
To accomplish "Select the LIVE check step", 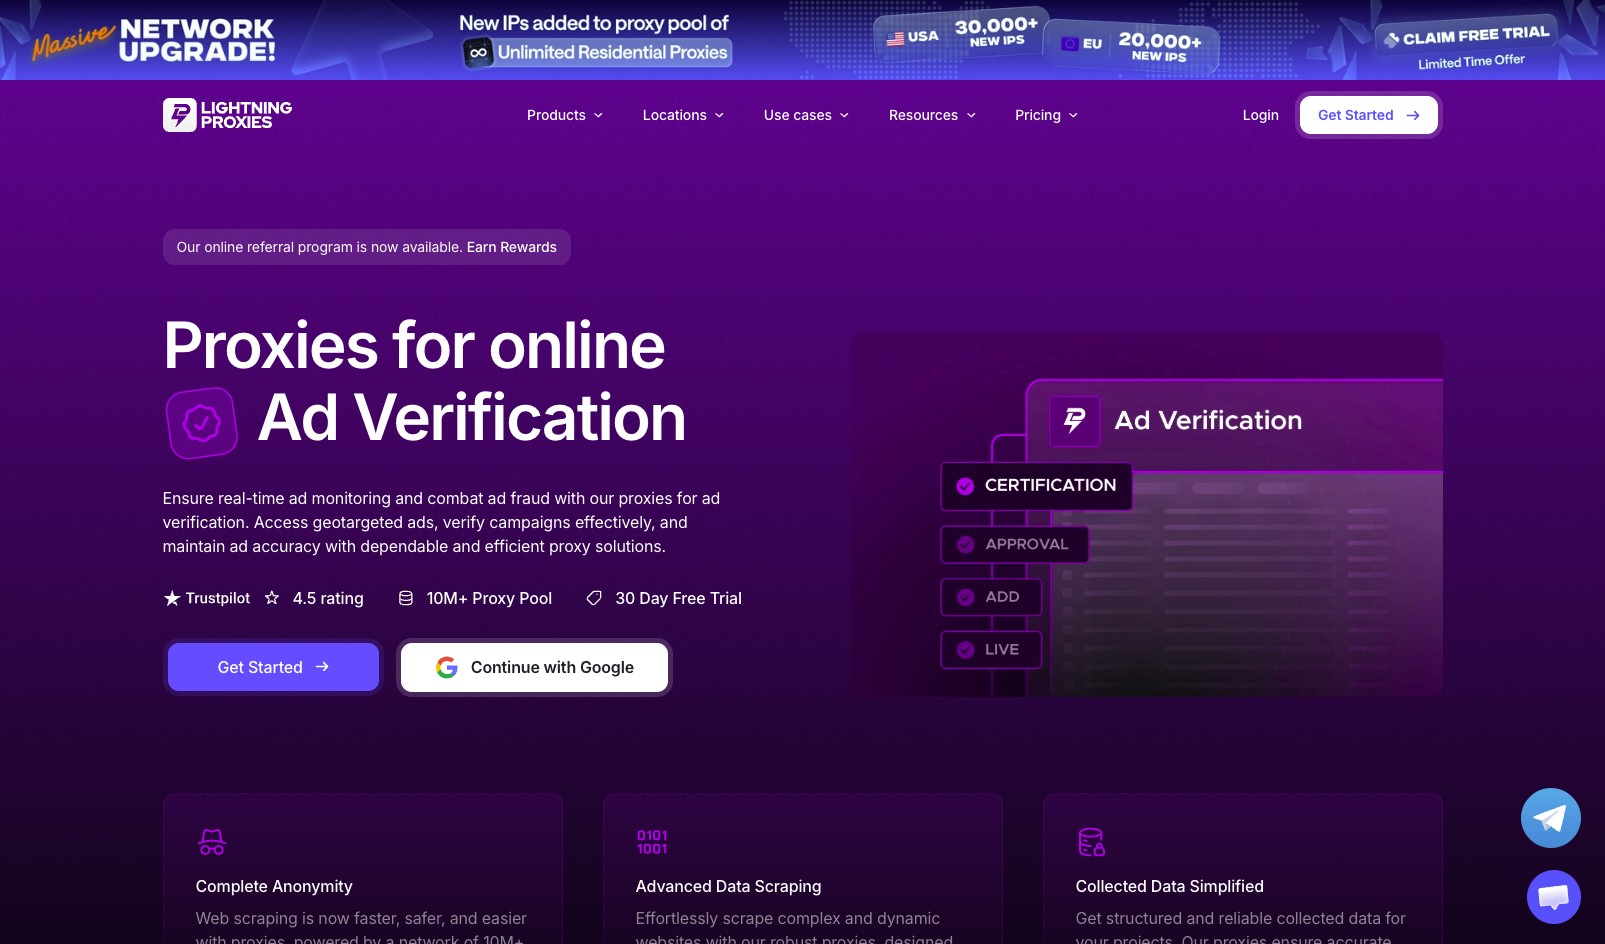I will pyautogui.click(x=990, y=649).
